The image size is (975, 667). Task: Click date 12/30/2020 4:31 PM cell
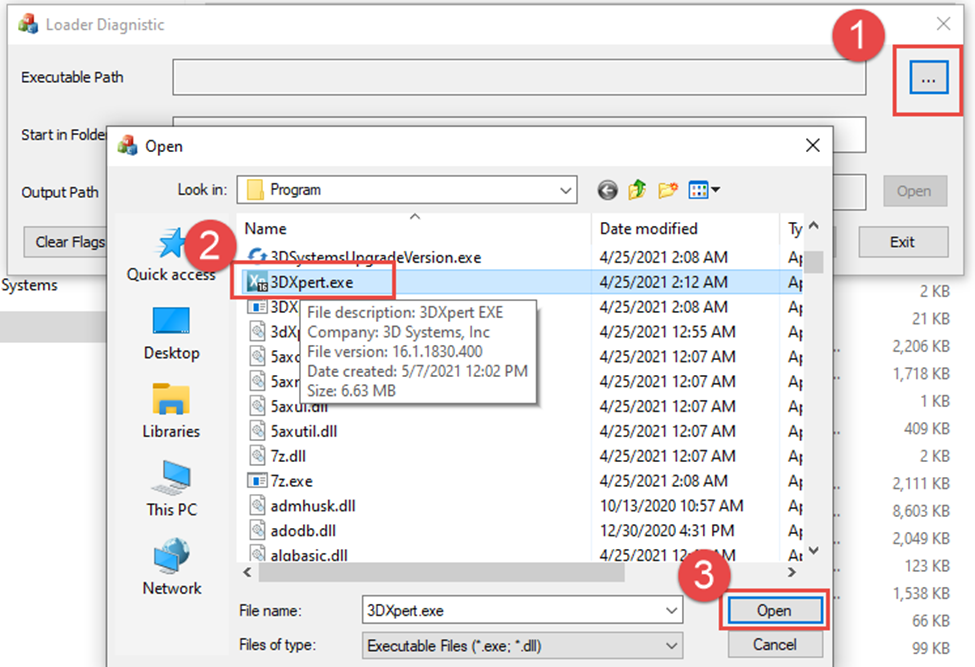click(x=667, y=530)
